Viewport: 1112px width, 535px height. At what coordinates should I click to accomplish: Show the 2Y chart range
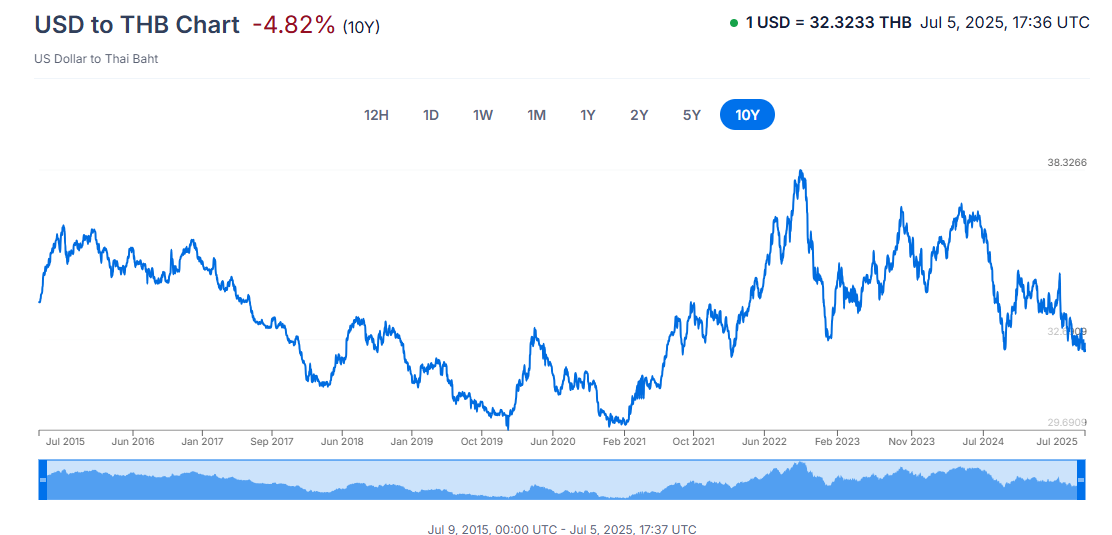click(639, 115)
